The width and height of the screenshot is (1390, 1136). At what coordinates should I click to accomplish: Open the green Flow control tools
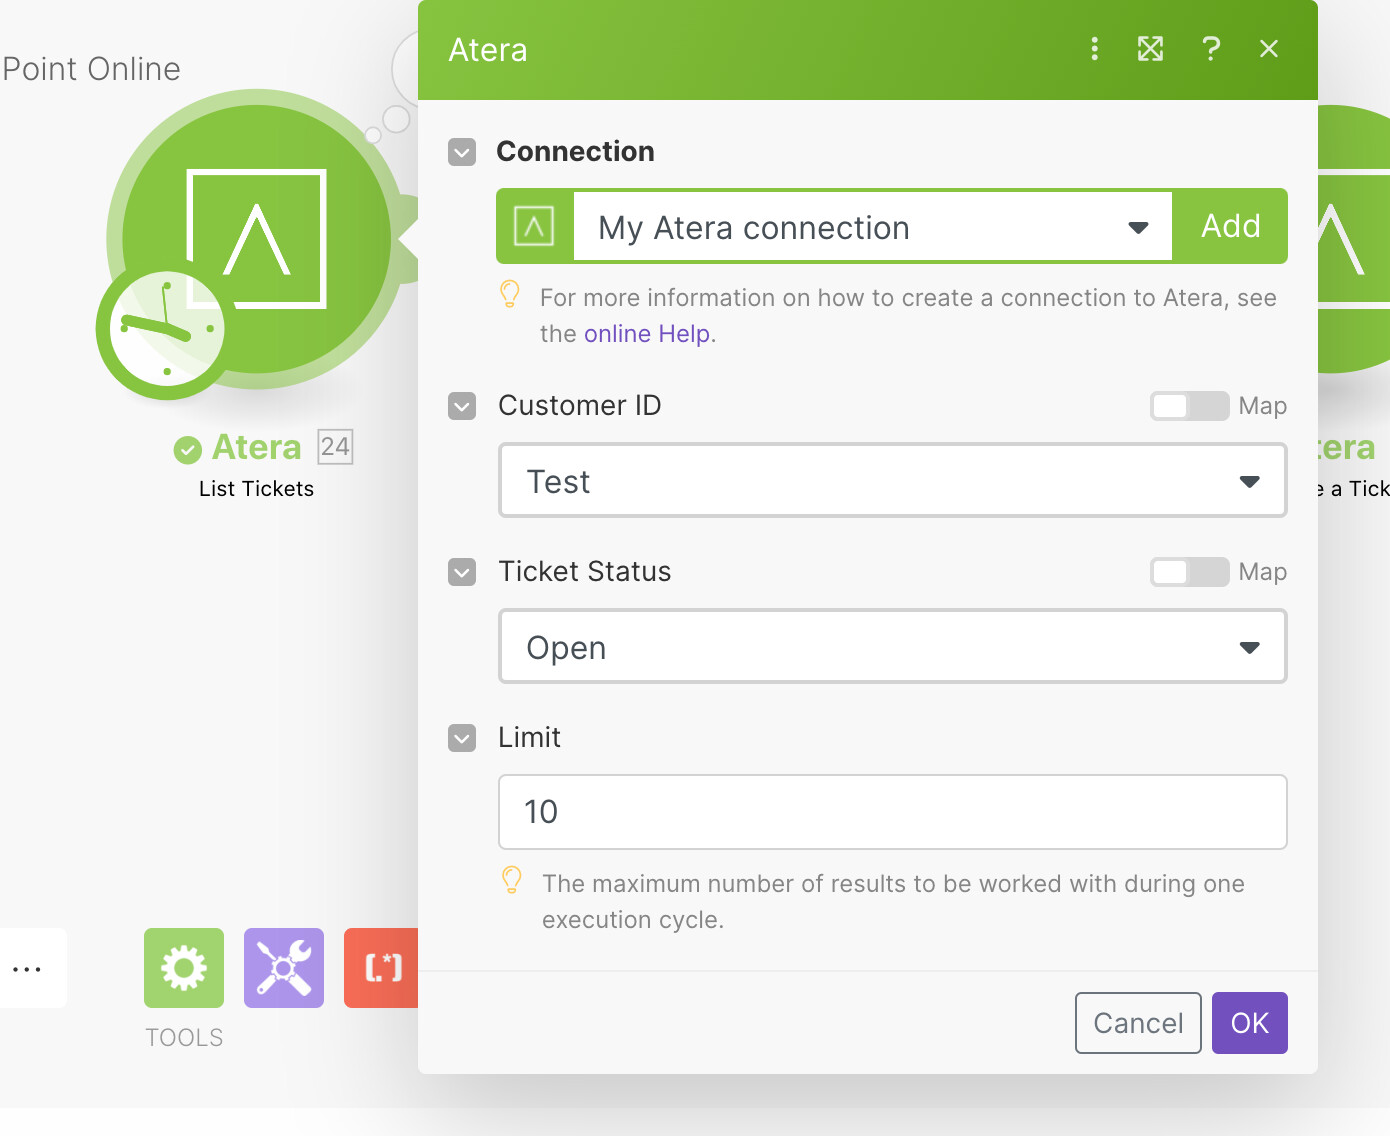click(184, 968)
